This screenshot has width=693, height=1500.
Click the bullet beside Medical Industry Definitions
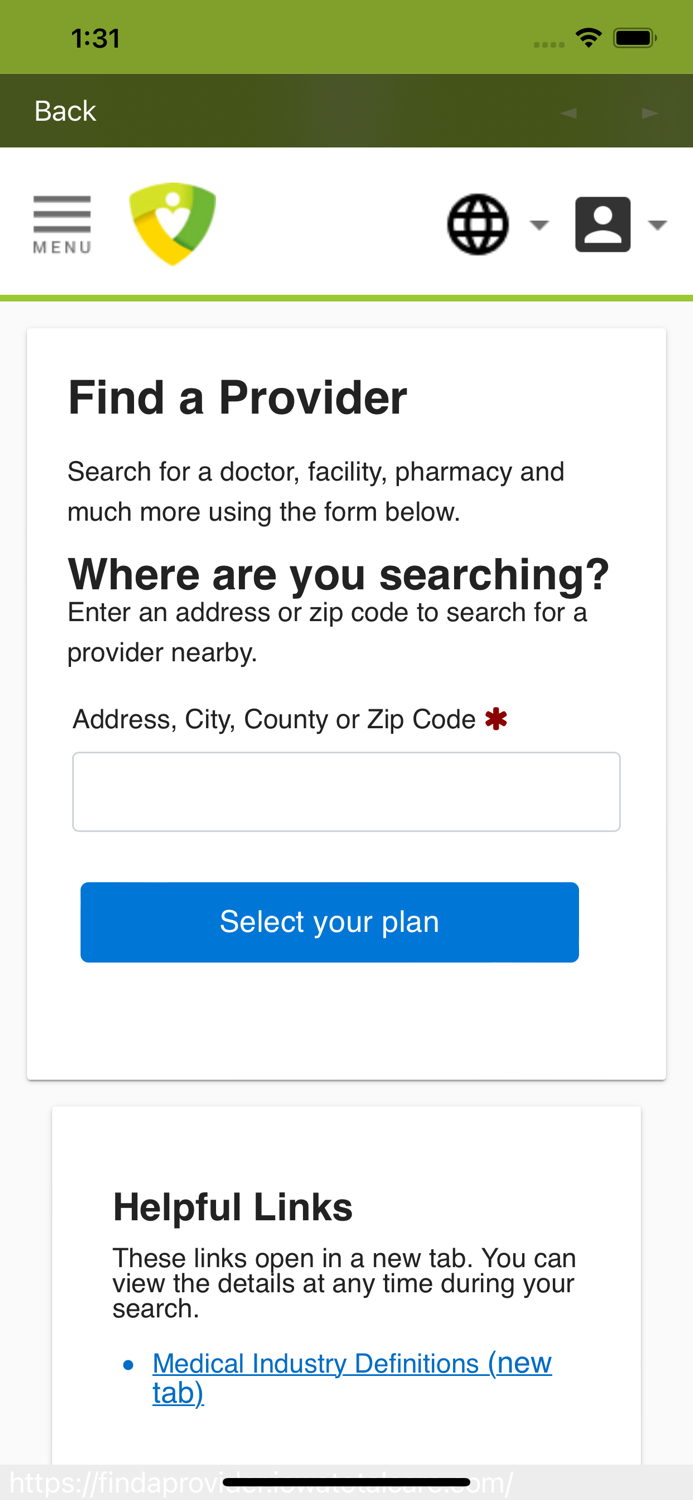pyautogui.click(x=127, y=1363)
